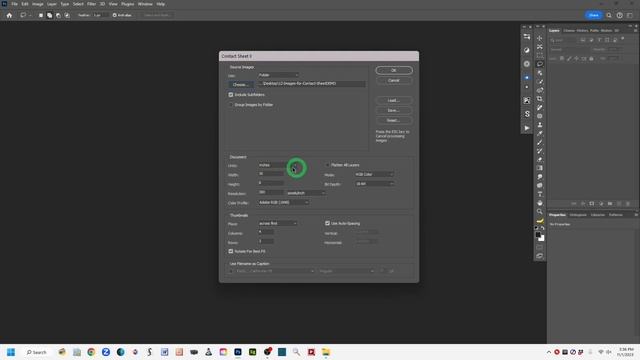Open the Units dropdown
Screen dimensions: 640x360
pos(278,165)
